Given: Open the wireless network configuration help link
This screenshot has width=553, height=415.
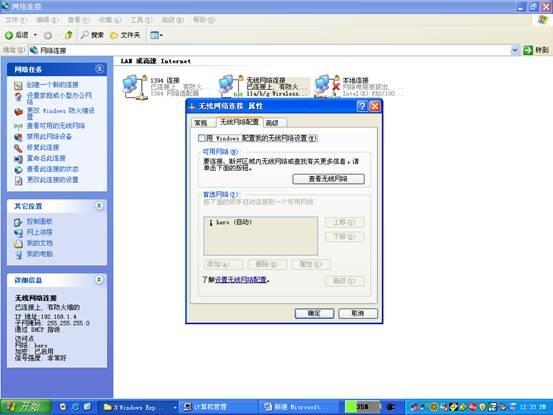Looking at the screenshot, I should (x=241, y=280).
